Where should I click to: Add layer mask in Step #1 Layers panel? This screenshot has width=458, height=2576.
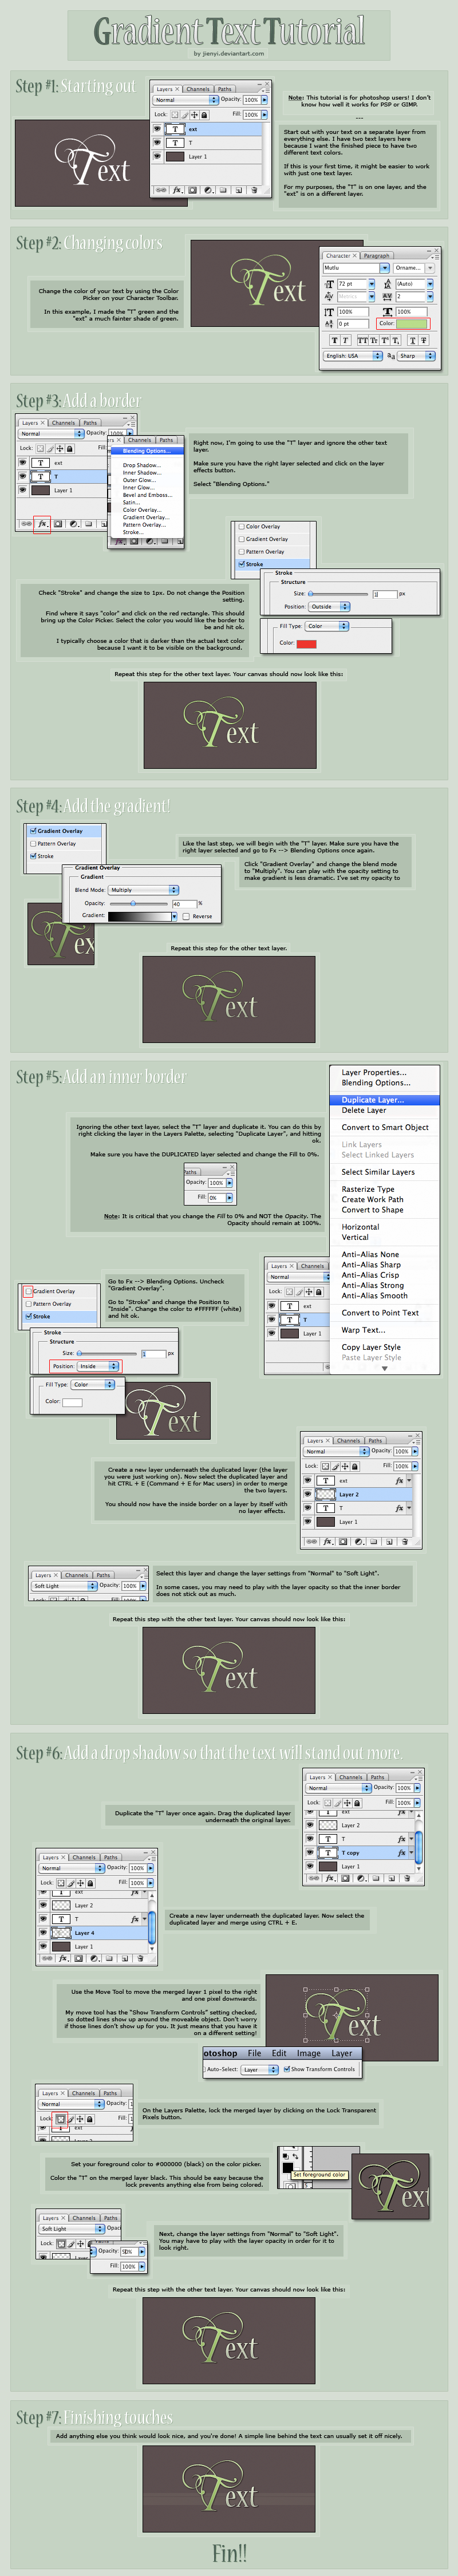click(193, 189)
